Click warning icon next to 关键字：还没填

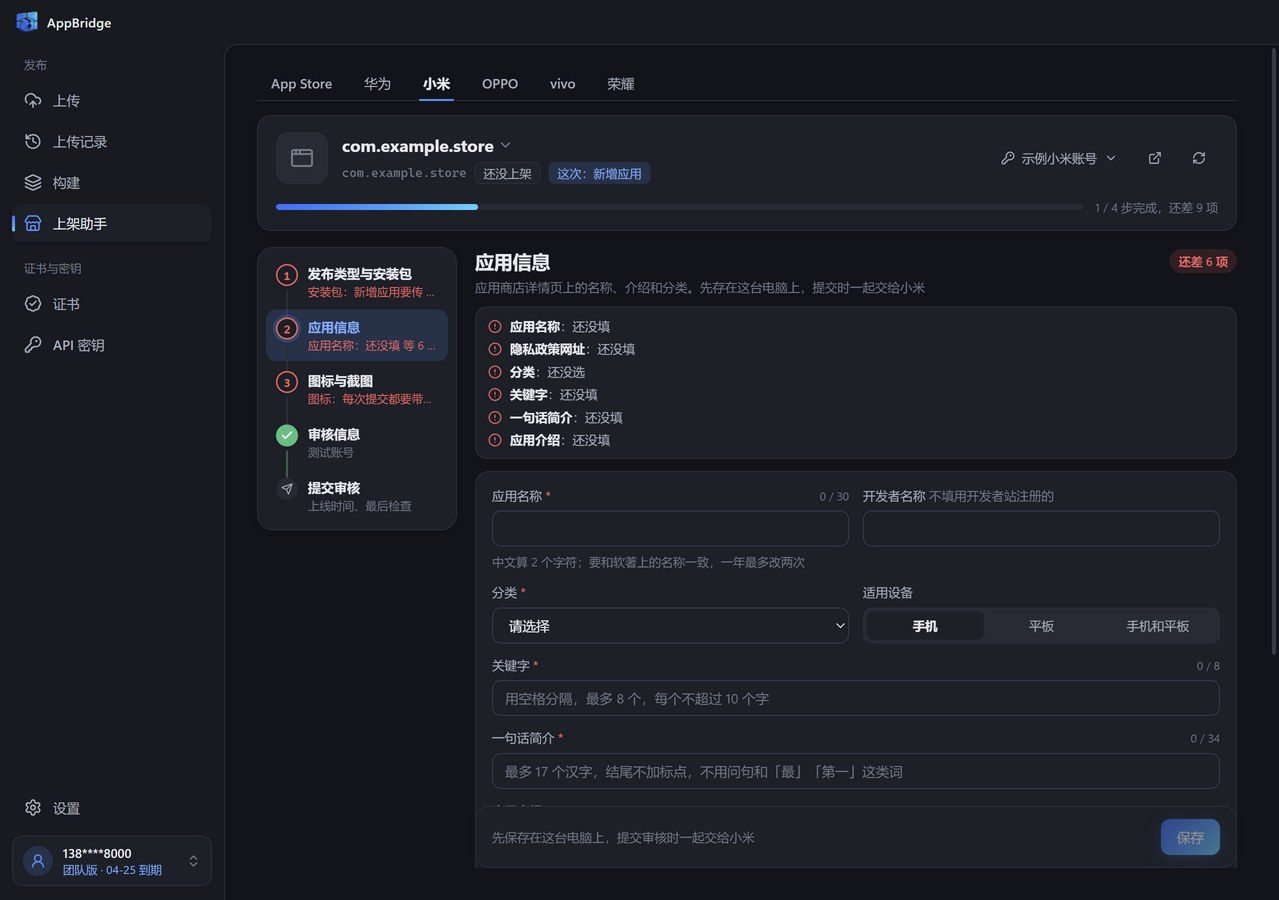pos(495,395)
